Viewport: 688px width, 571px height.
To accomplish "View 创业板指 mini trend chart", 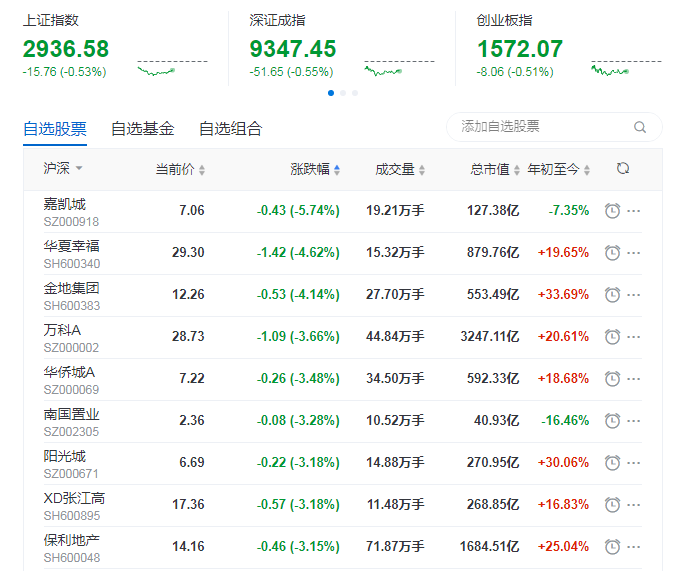I will (626, 68).
